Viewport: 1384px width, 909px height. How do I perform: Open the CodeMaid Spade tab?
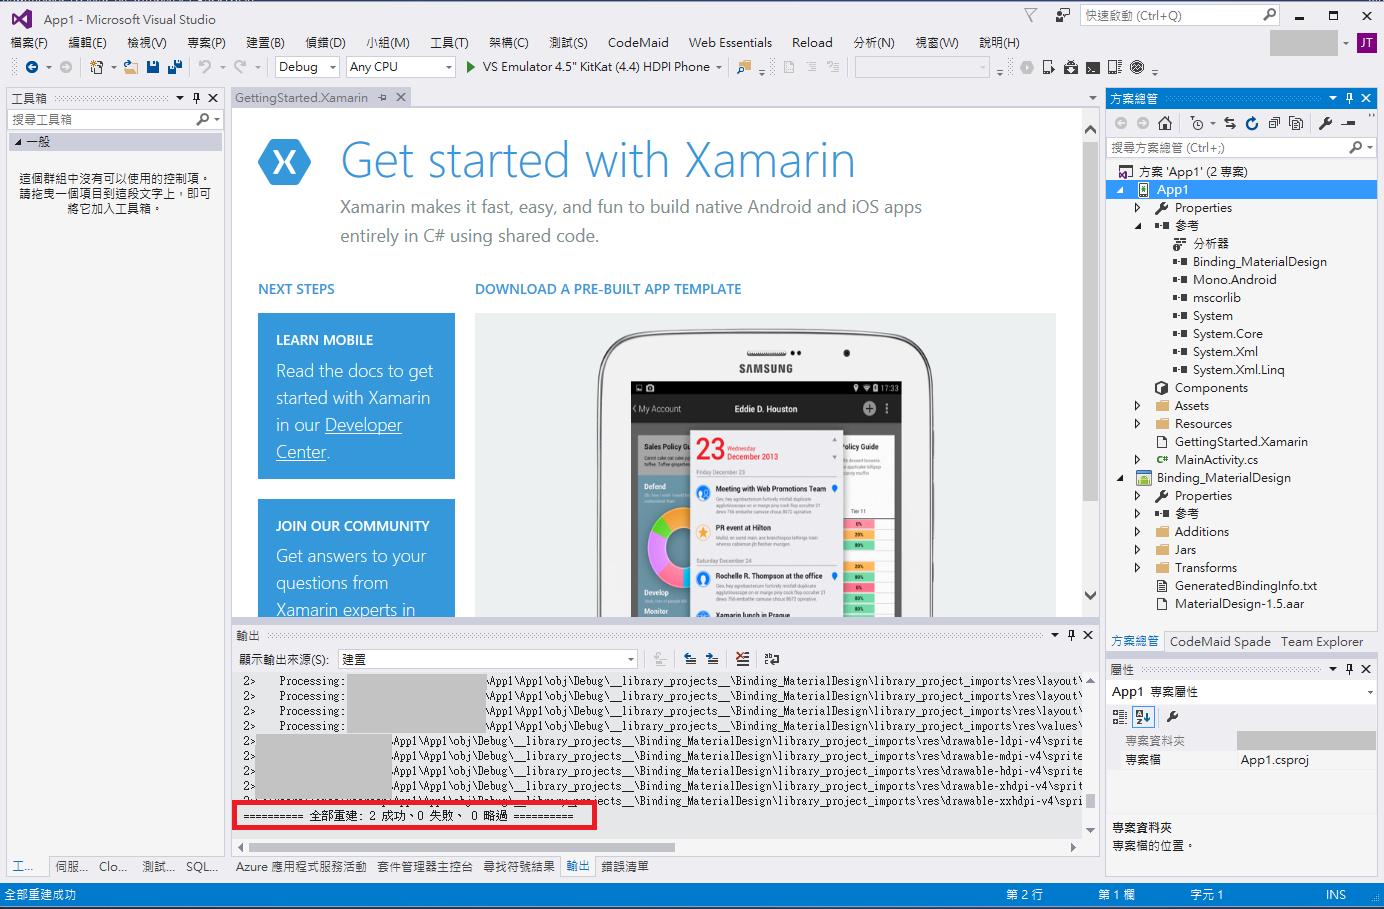(1220, 642)
